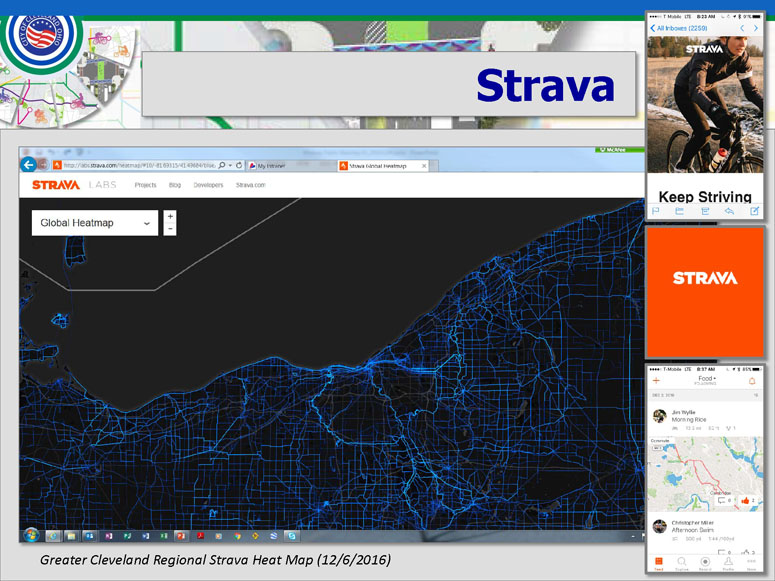This screenshot has height=581, width=775.
Task: Close the Strava Global Heatmap tab
Action: pos(424,166)
